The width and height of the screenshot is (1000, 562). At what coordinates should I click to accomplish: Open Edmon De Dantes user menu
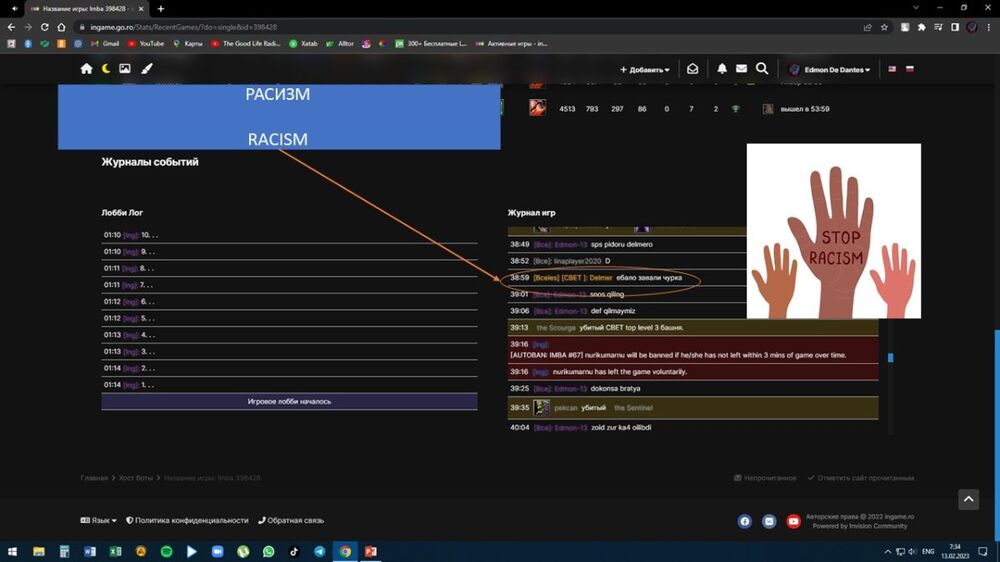[x=830, y=70]
